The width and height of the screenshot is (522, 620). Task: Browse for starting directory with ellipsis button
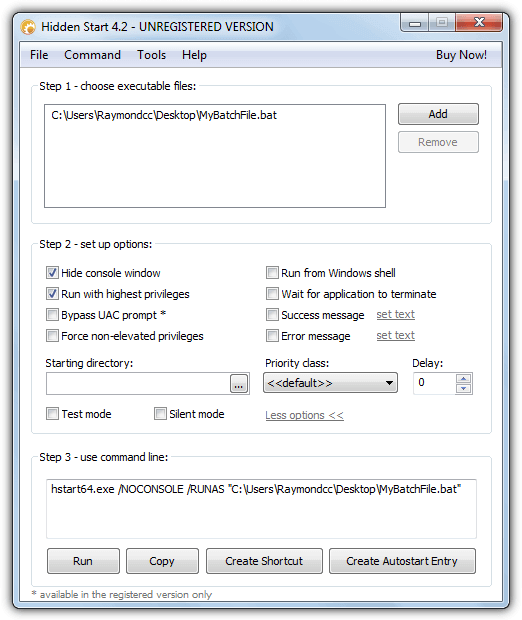tap(239, 383)
